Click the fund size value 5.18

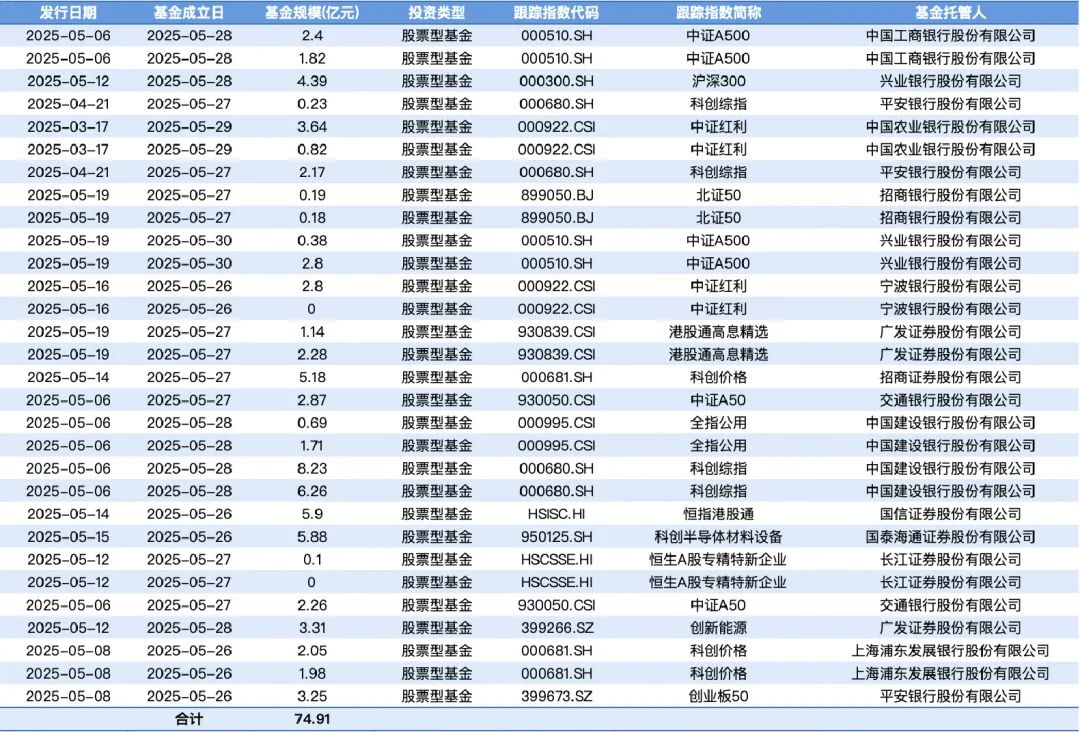(312, 377)
